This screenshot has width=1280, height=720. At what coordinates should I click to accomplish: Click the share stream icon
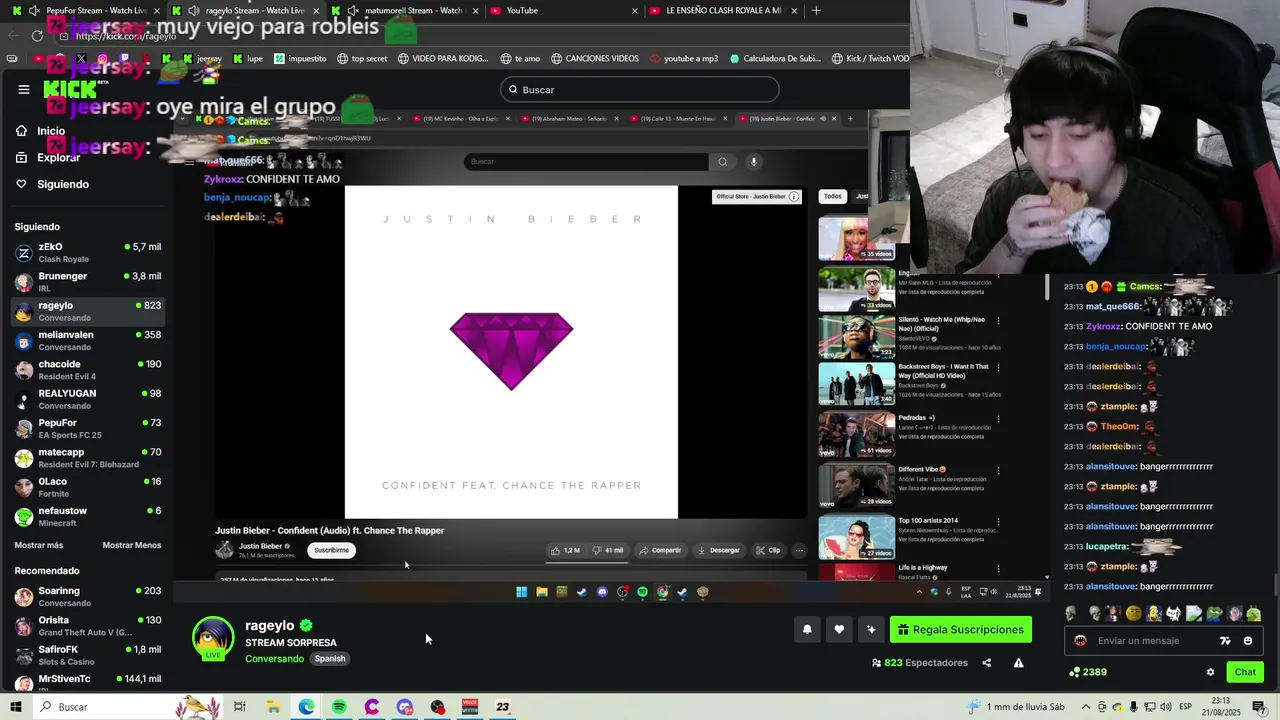[x=986, y=663]
